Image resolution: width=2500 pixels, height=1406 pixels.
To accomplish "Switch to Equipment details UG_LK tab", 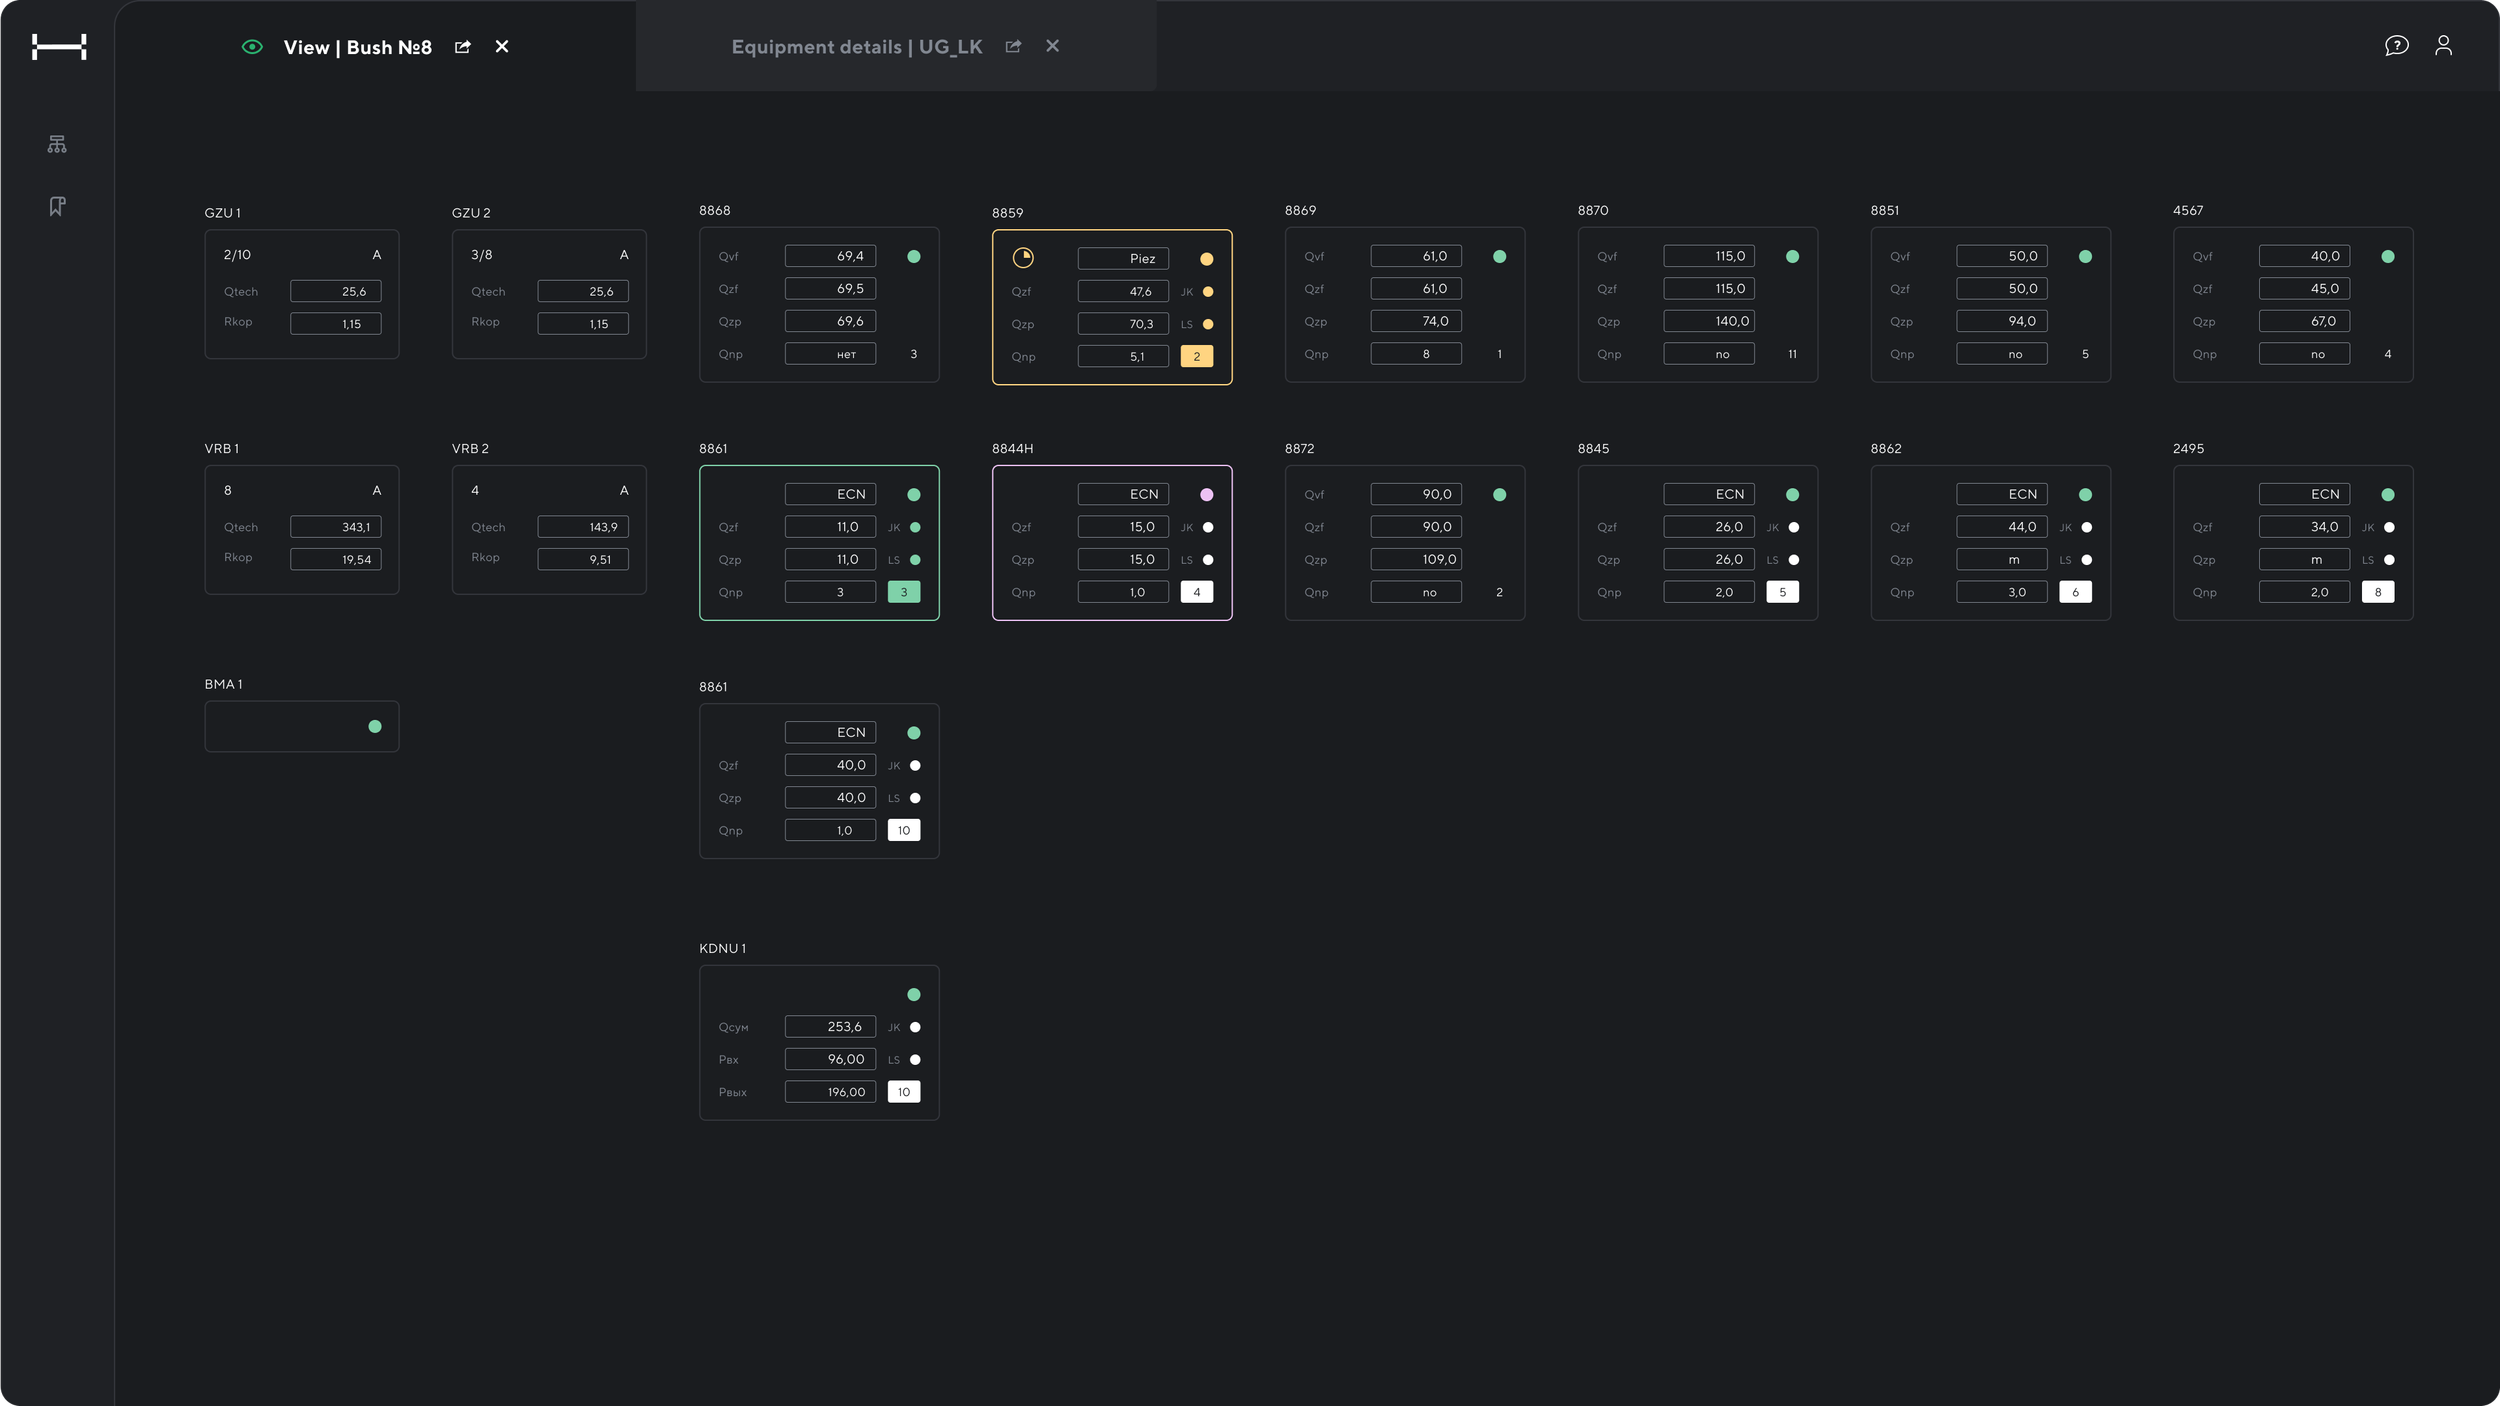I will [x=856, y=47].
